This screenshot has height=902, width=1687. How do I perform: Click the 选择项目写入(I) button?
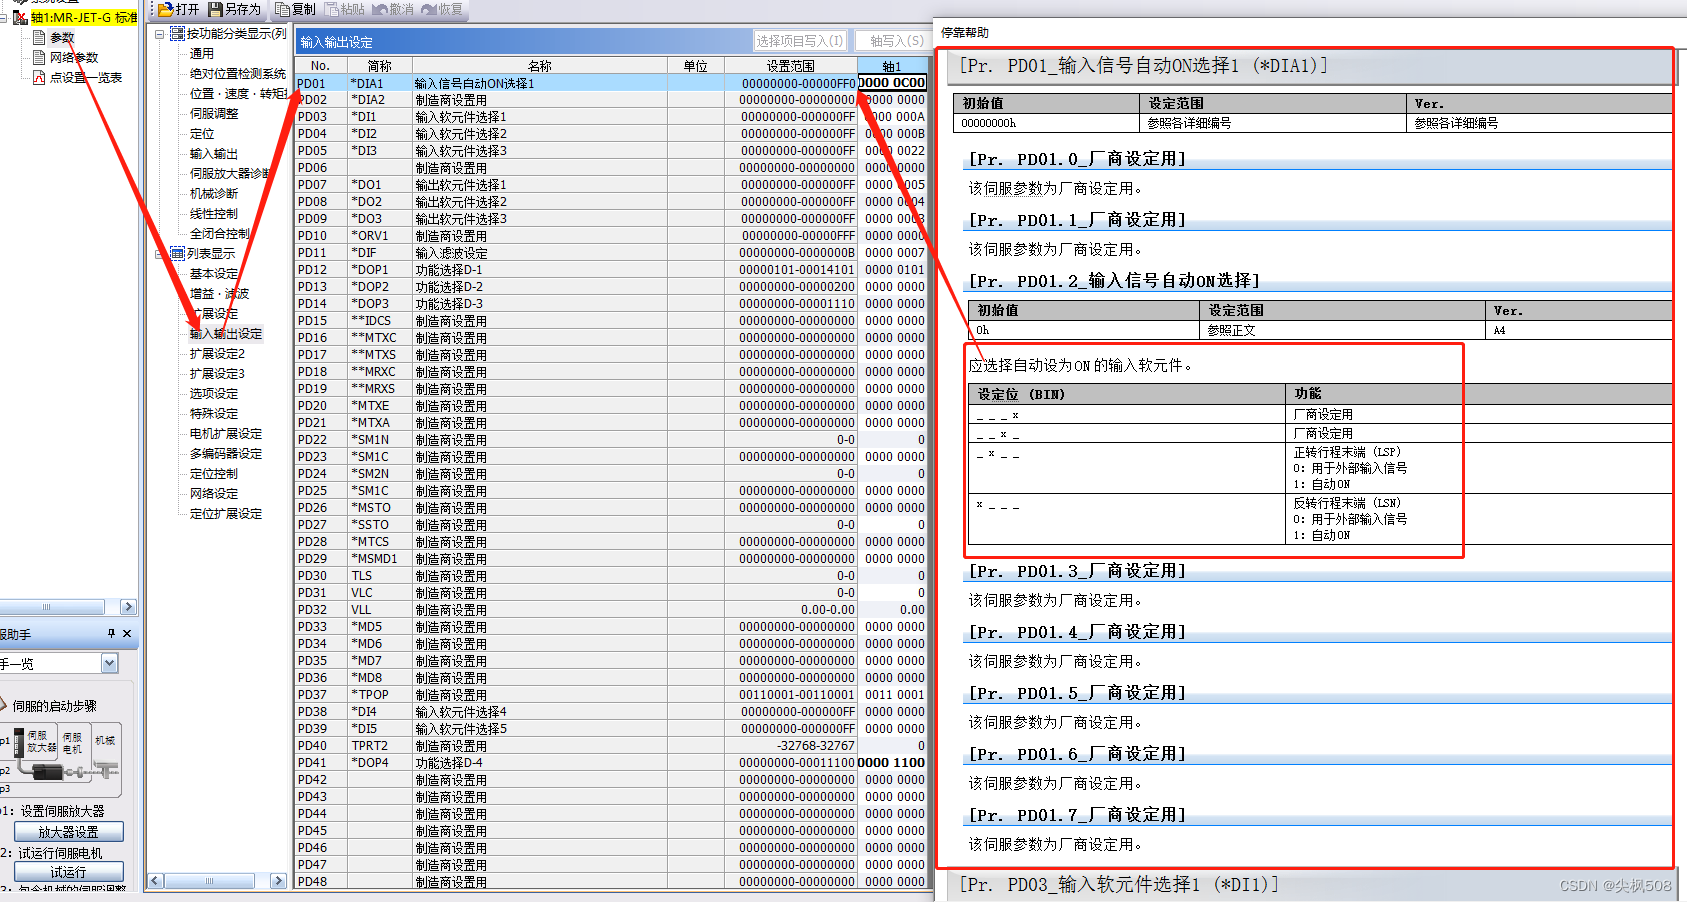800,41
